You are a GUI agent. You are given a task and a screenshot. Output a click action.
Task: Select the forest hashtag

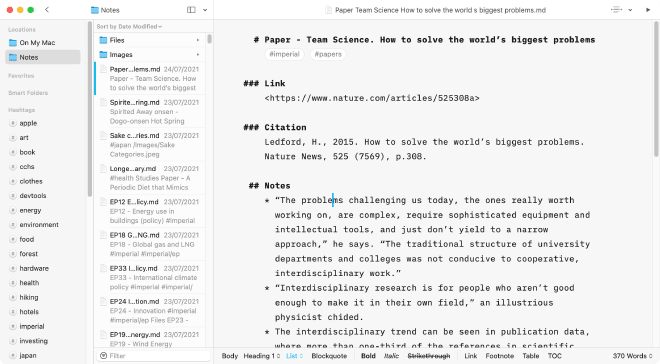click(x=29, y=254)
